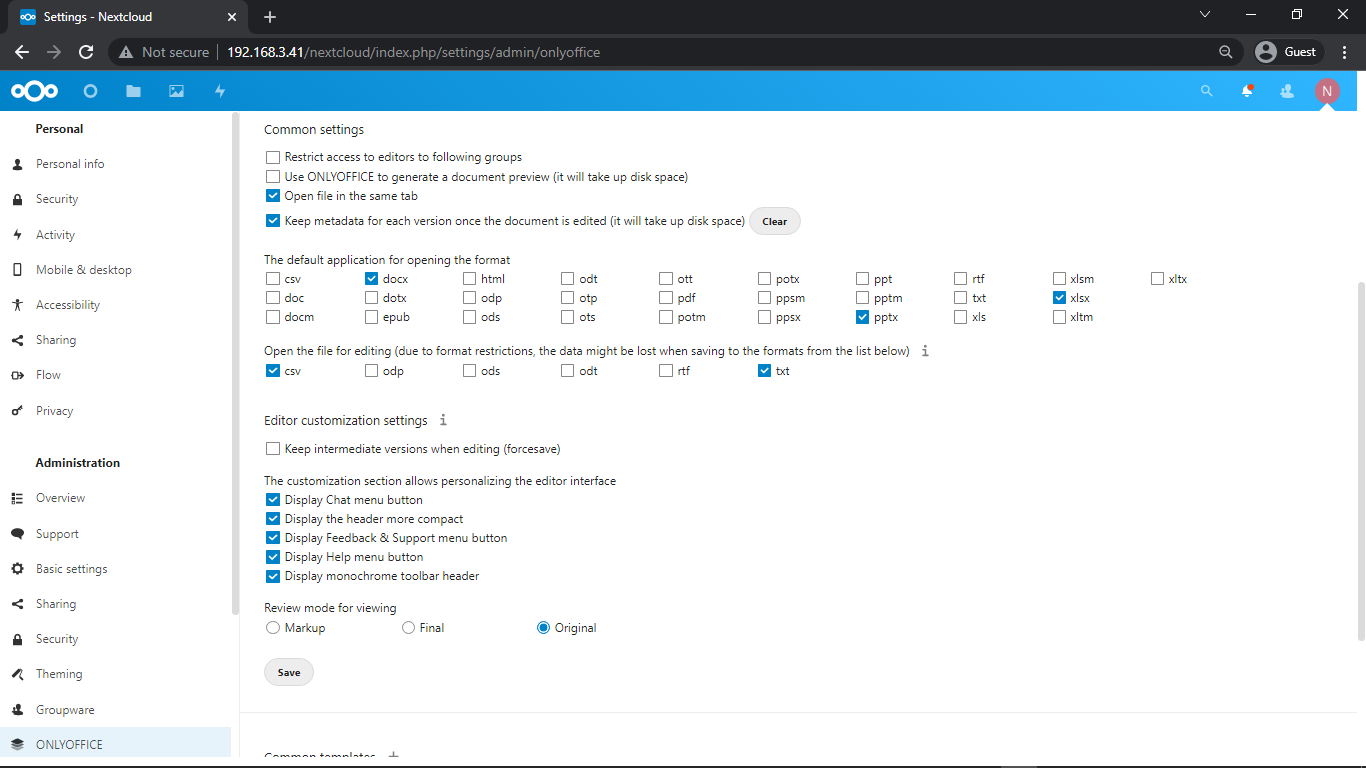Uncheck Keep metadata for each version
This screenshot has height=768, width=1366.
click(x=273, y=221)
